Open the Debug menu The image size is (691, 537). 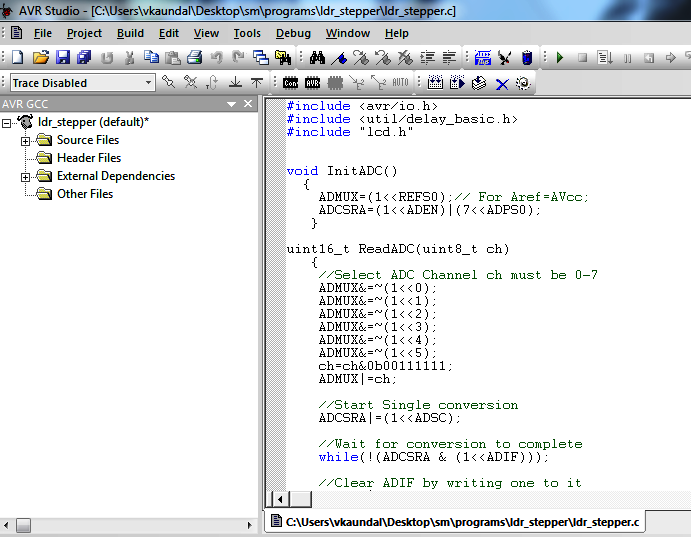coord(293,33)
